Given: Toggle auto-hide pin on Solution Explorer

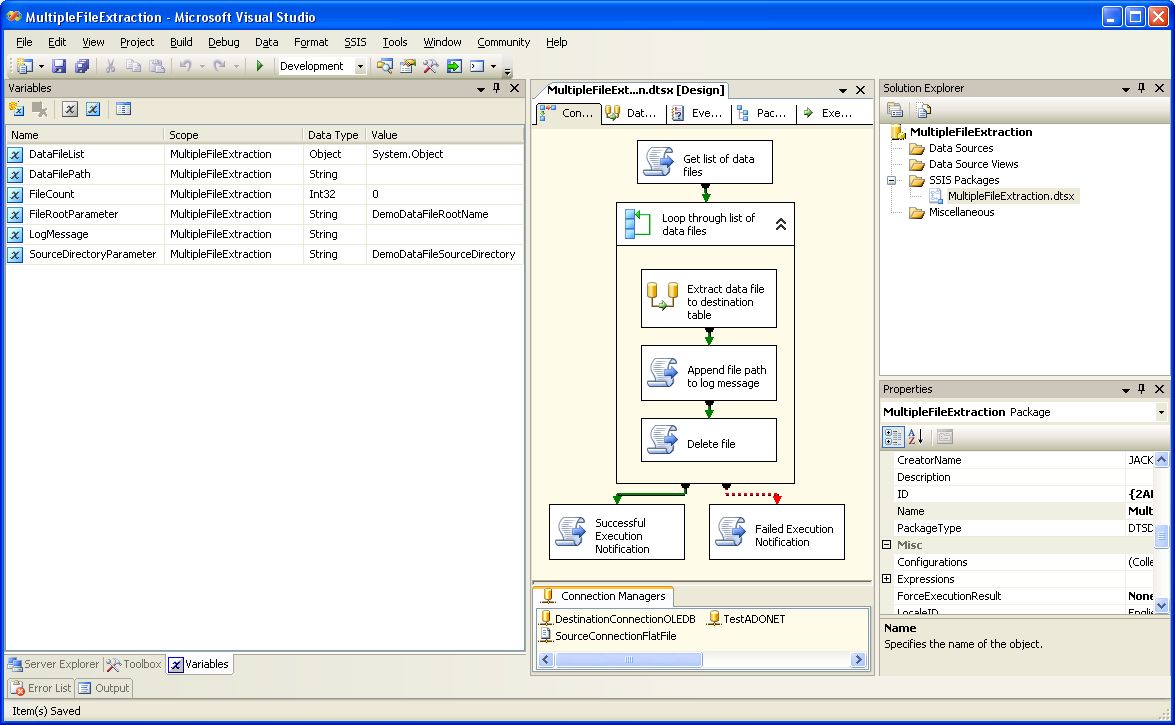Looking at the screenshot, I should coord(1142,88).
